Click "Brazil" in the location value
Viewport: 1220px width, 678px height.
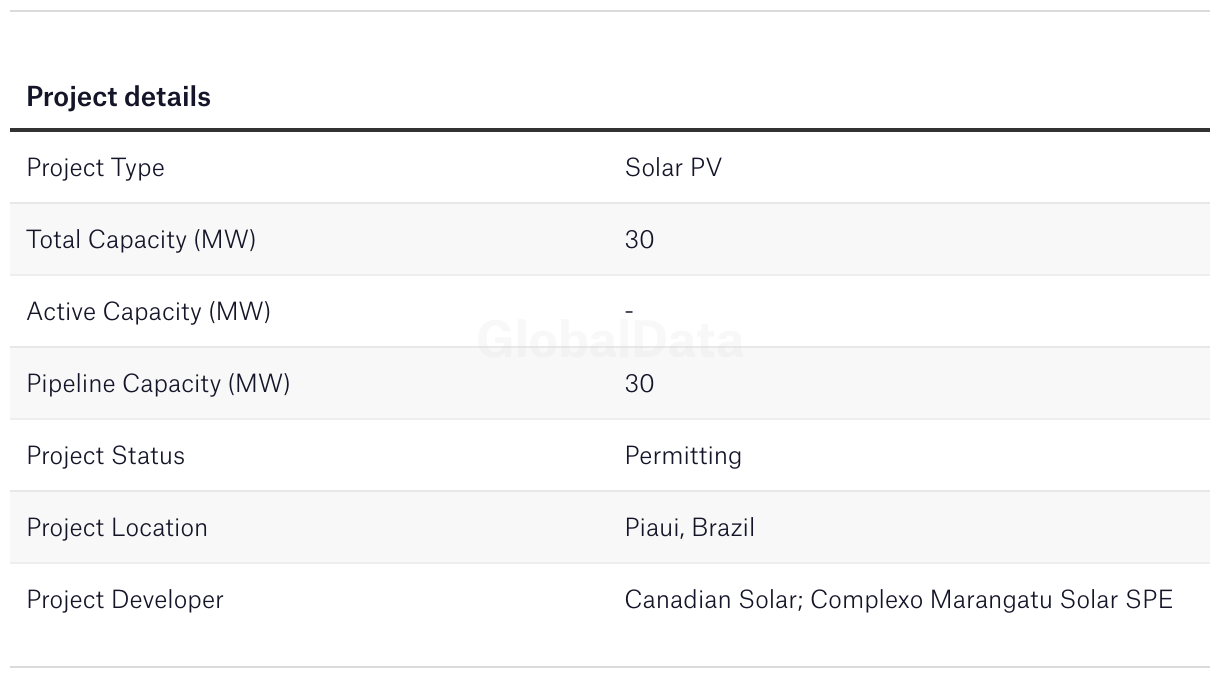723,528
